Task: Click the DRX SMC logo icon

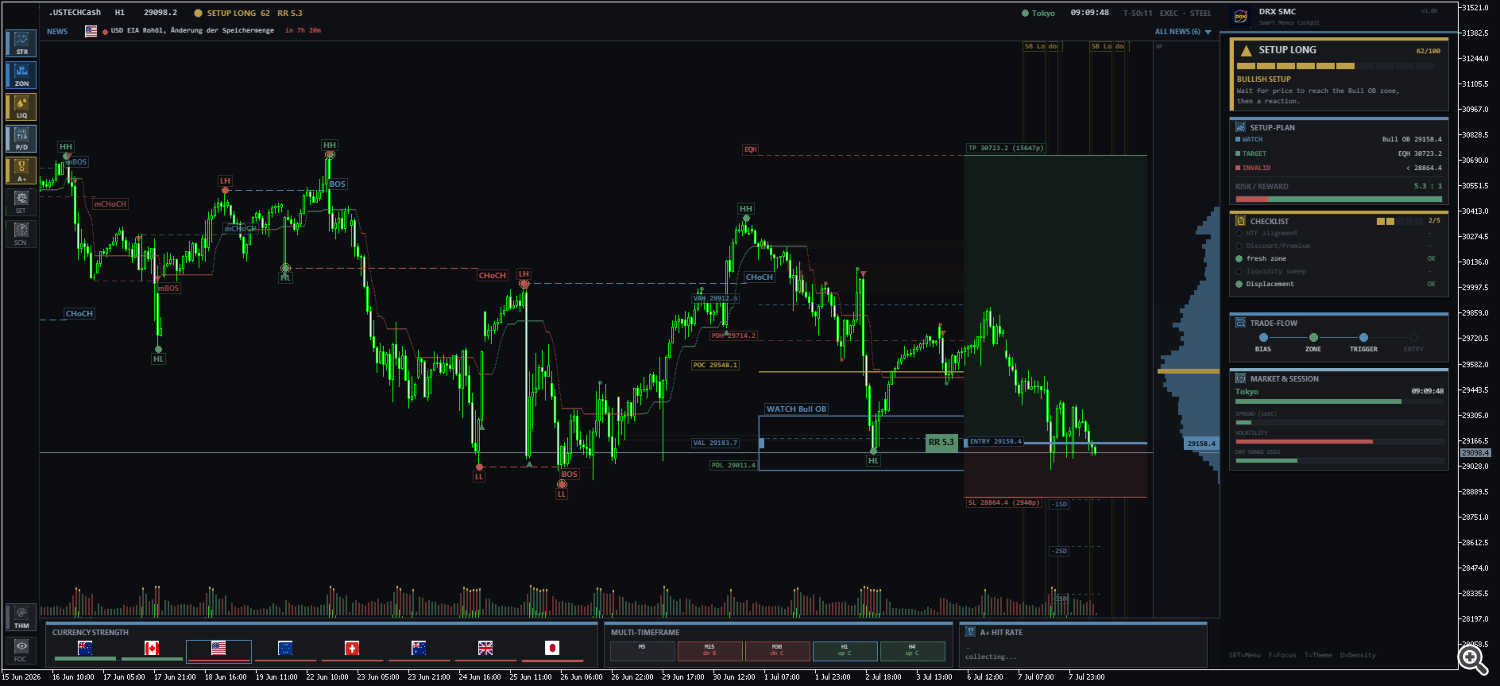Action: point(1240,16)
